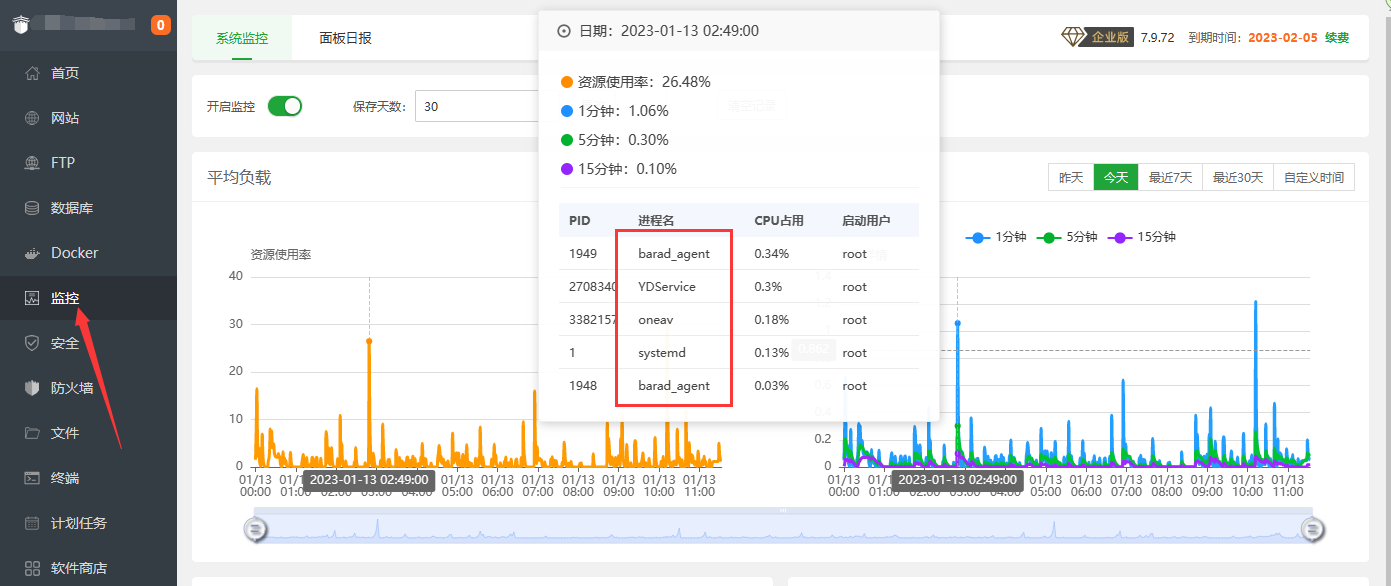Click the expiry date 2023-02-05
The width and height of the screenshot is (1391, 586).
pos(1283,38)
